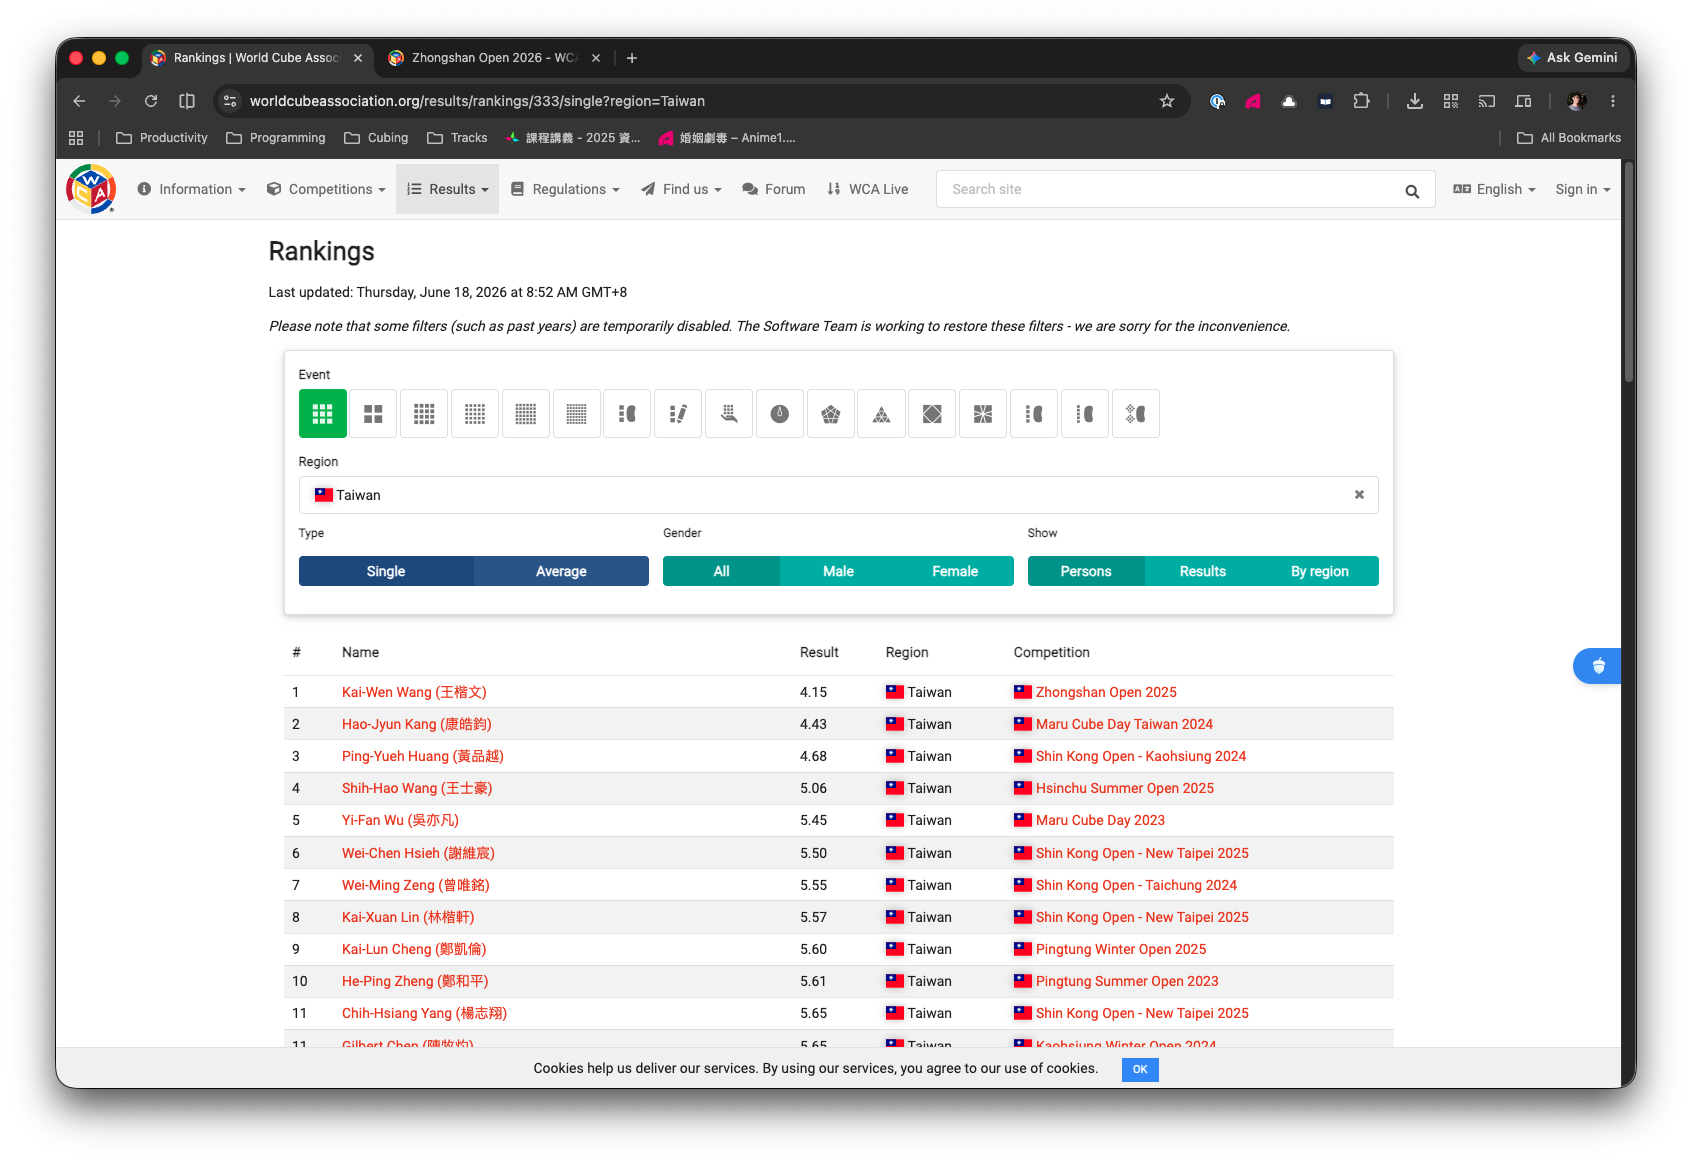This screenshot has width=1692, height=1162.
Task: Click the WCA logo in the navbar
Action: pyautogui.click(x=91, y=189)
